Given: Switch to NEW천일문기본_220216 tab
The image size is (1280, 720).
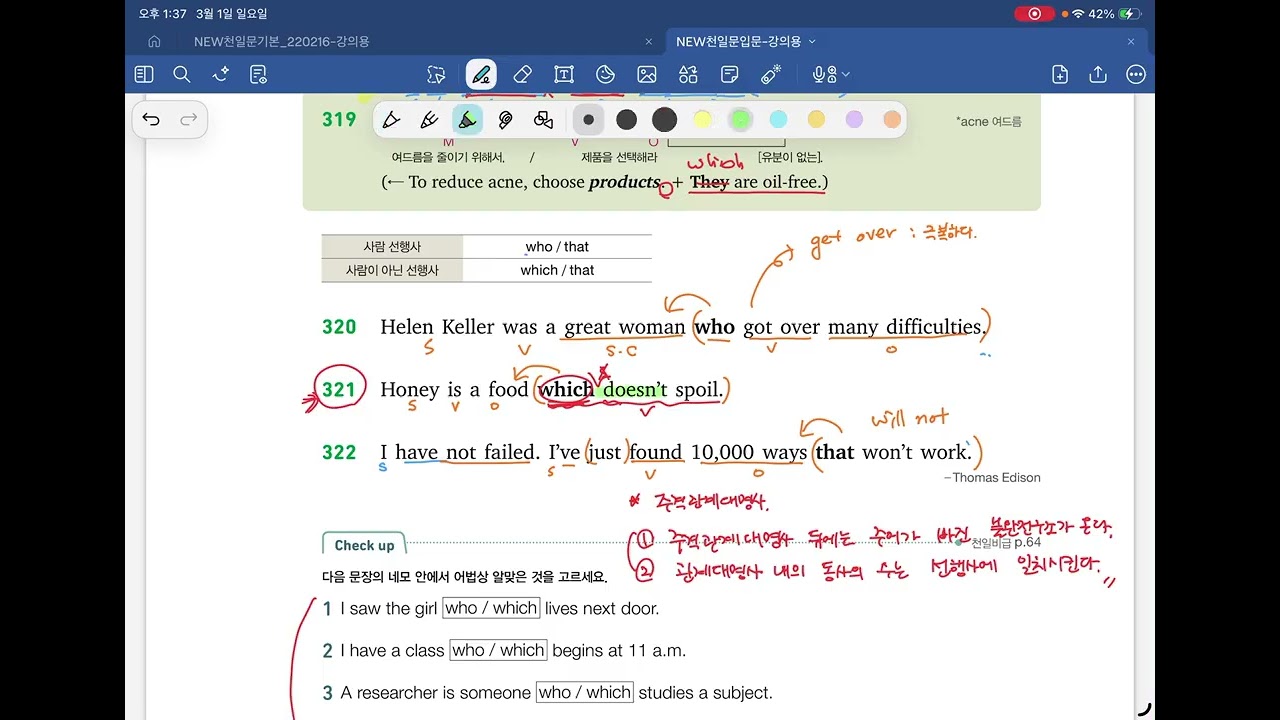Looking at the screenshot, I should click(282, 42).
